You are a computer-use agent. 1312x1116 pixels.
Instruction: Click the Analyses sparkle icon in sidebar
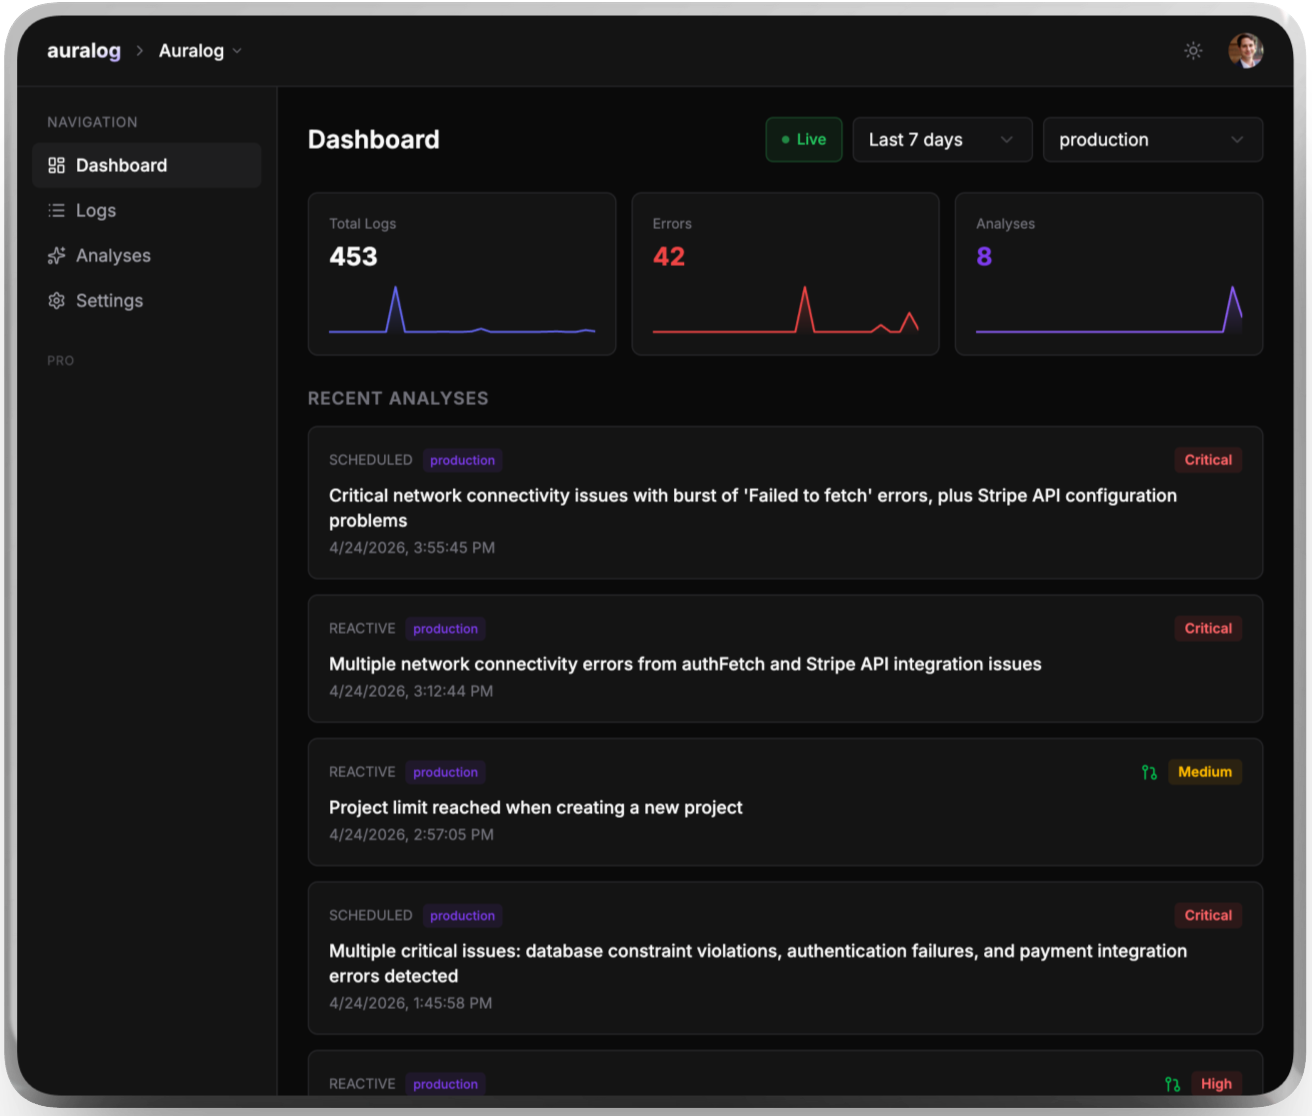pos(56,255)
